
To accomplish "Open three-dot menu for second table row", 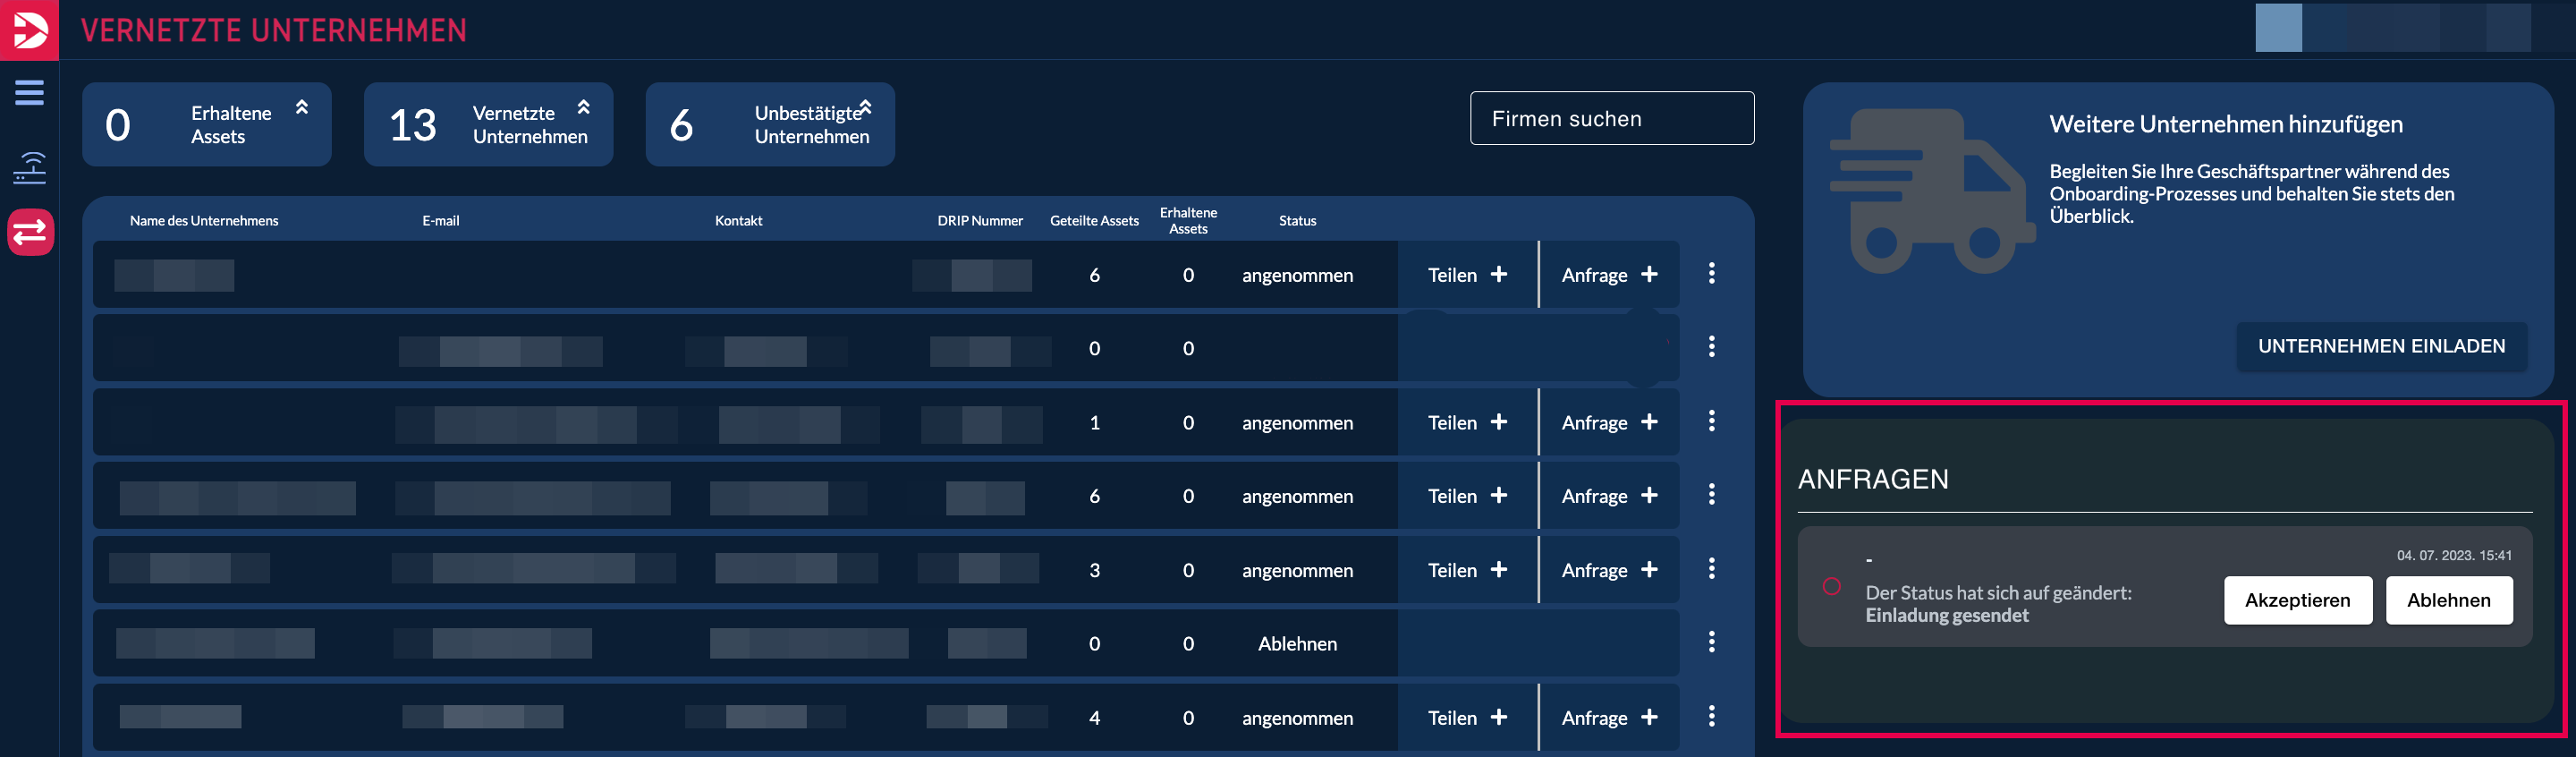I will tap(1711, 347).
